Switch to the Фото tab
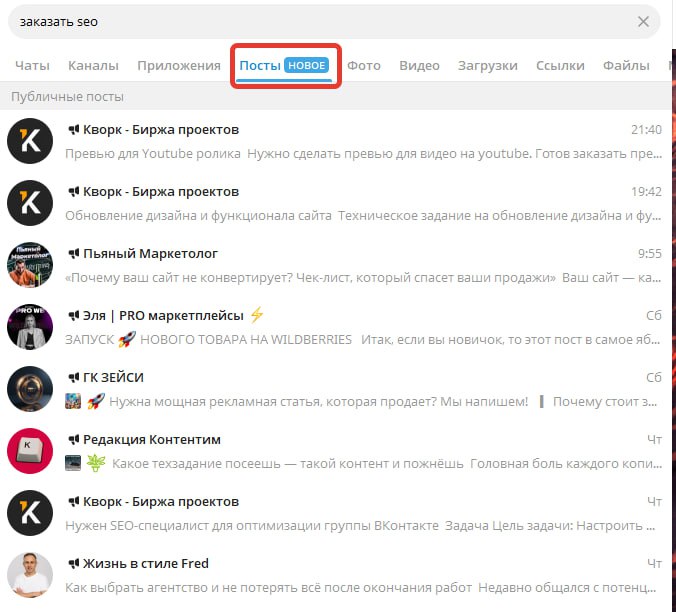 (x=364, y=66)
